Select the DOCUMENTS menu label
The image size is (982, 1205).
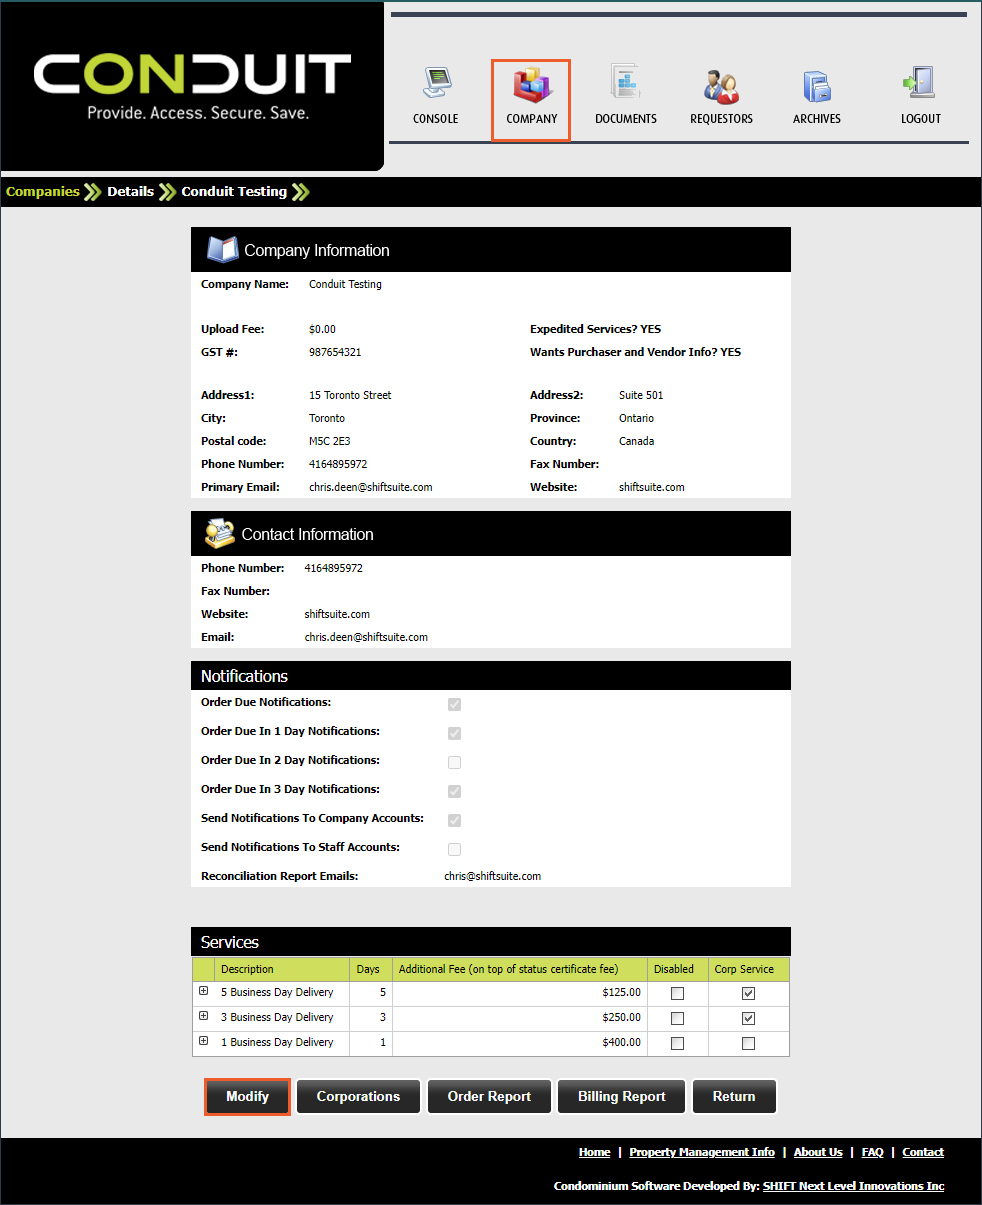coord(626,119)
